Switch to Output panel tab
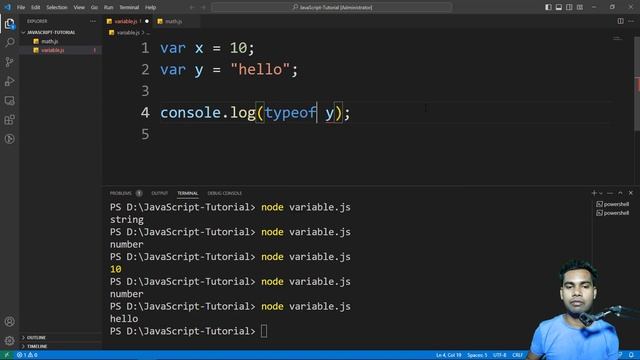640x360 pixels. pos(160,193)
